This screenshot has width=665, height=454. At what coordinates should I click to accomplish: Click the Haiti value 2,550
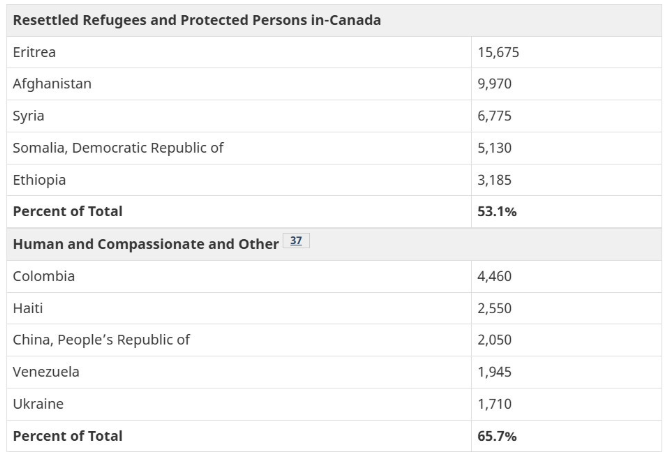[x=494, y=308]
